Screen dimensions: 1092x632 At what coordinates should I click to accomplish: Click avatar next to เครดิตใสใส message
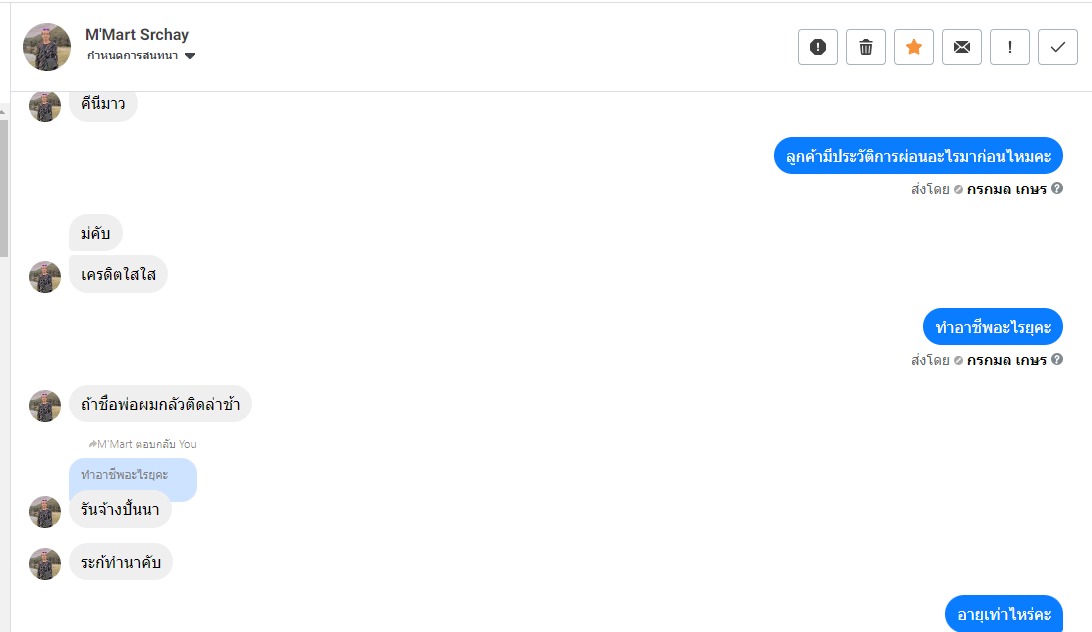[45, 277]
